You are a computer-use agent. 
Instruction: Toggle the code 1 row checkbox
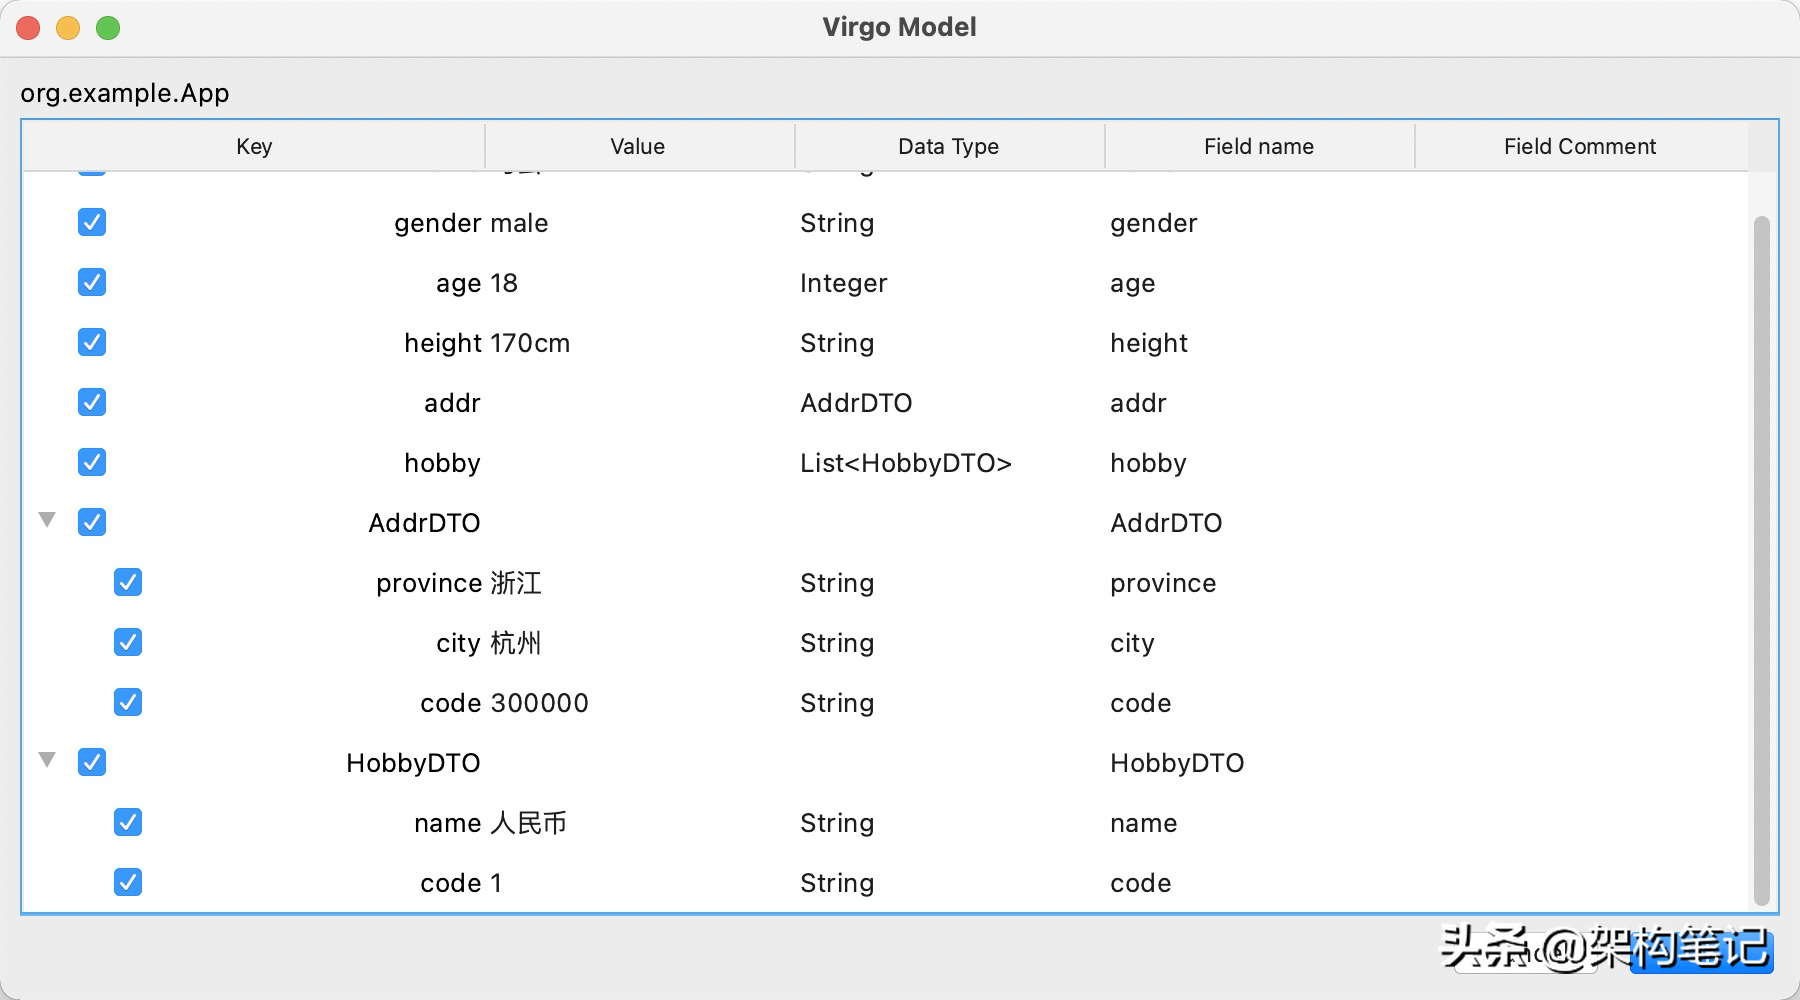pos(128,882)
